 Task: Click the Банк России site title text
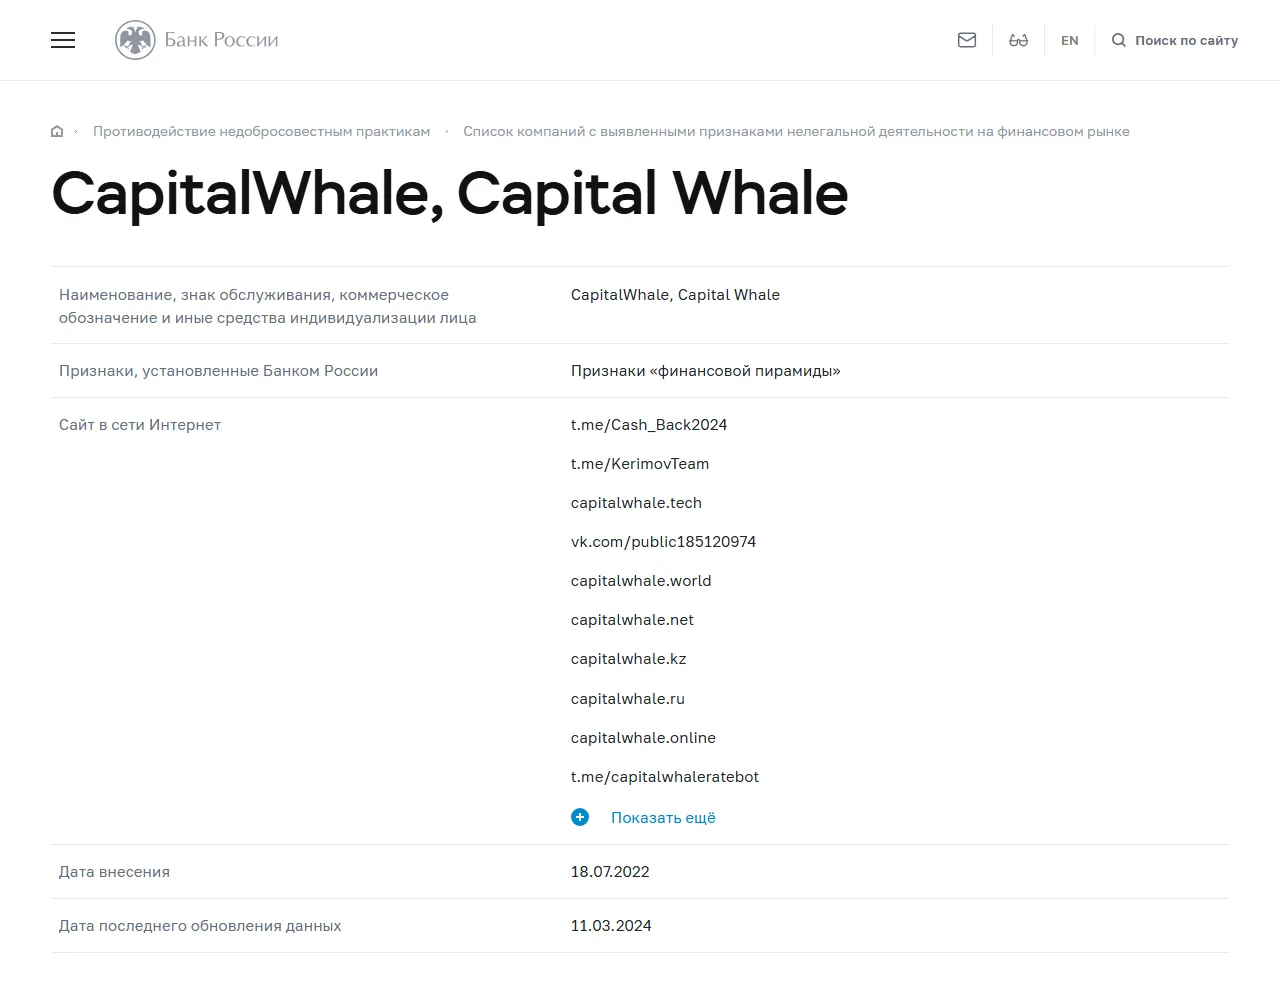coord(221,40)
